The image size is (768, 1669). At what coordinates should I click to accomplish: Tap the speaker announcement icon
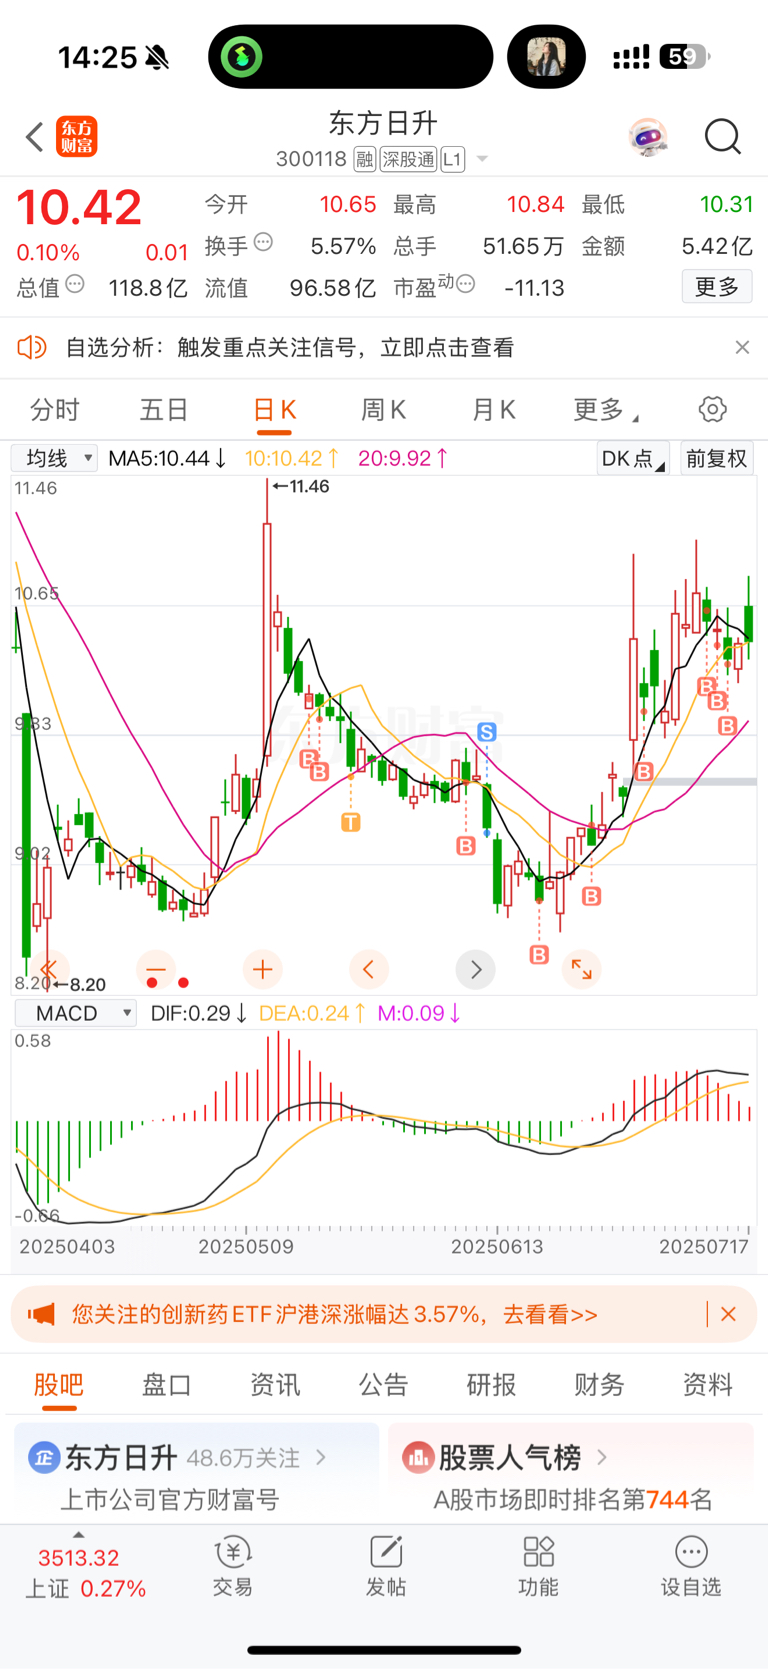pos(32,347)
